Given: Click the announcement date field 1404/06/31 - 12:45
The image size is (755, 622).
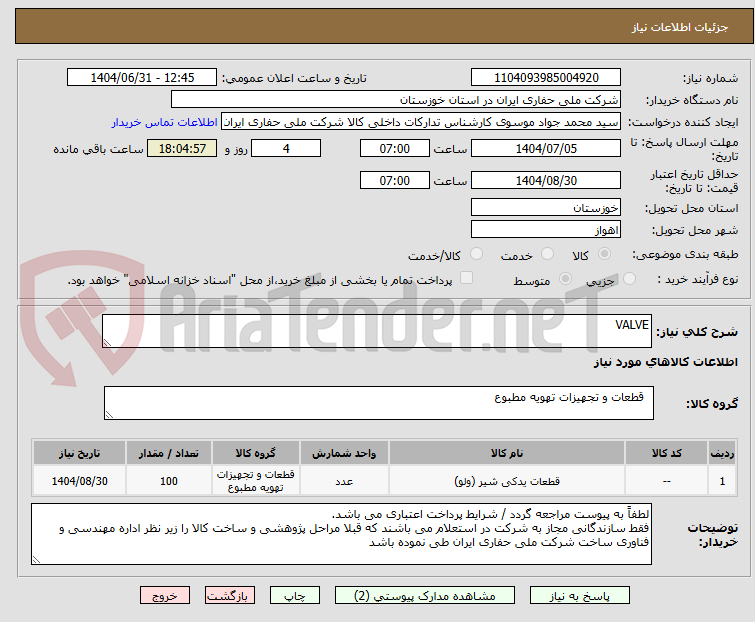Looking at the screenshot, I should click(142, 78).
